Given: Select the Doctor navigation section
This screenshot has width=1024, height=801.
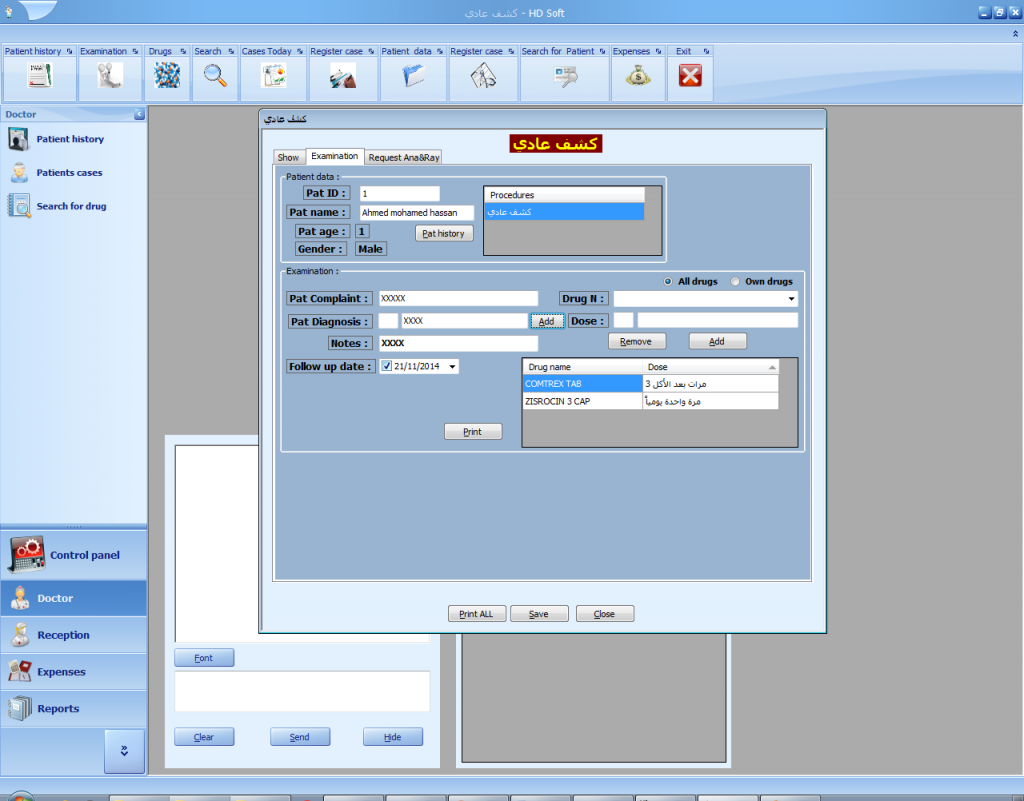Looking at the screenshot, I should [x=73, y=598].
